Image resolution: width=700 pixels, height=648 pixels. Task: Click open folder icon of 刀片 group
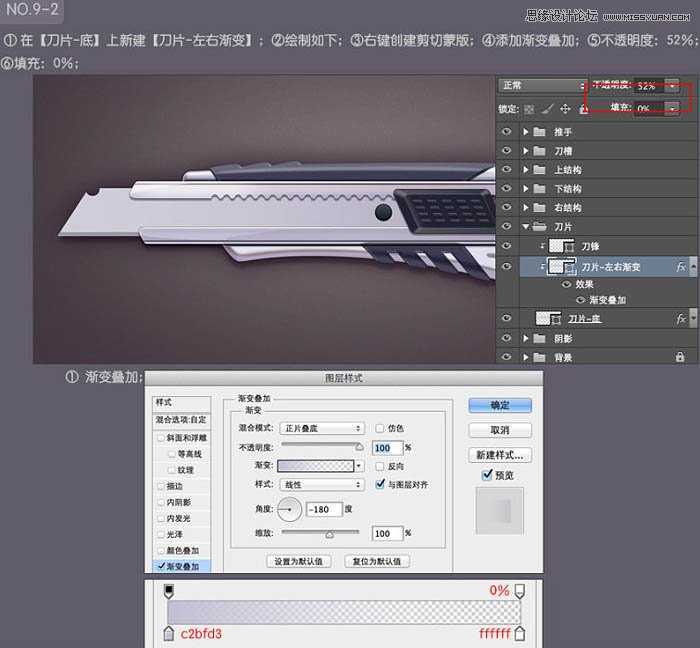click(x=540, y=227)
